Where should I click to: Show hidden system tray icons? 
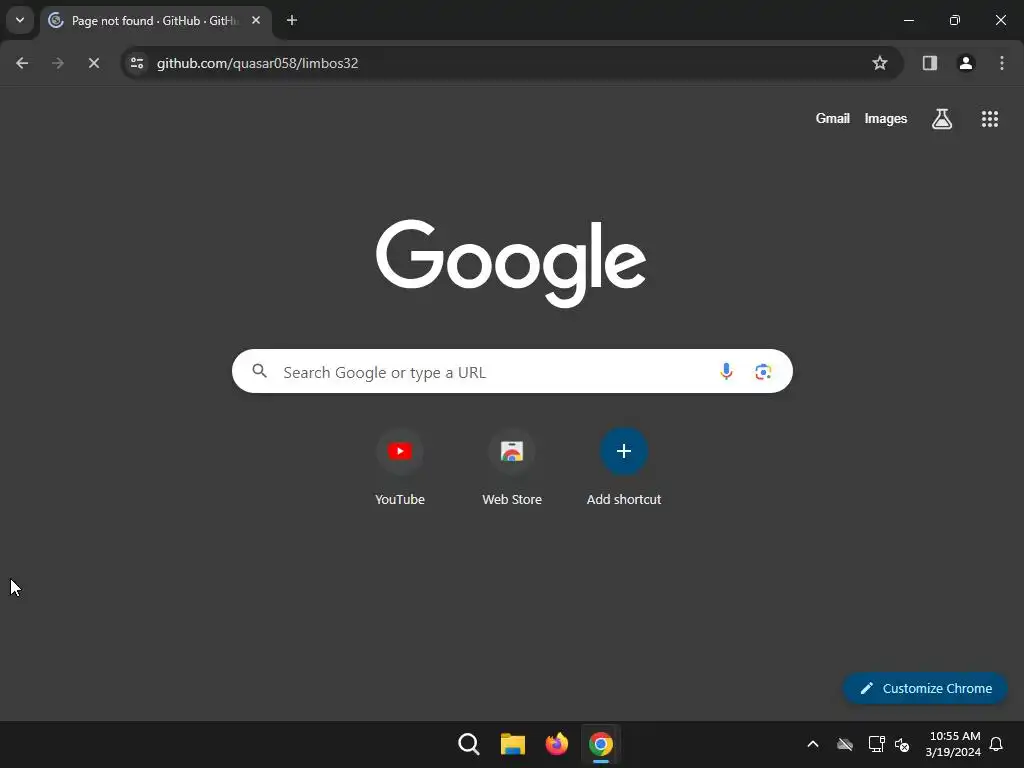(x=813, y=744)
